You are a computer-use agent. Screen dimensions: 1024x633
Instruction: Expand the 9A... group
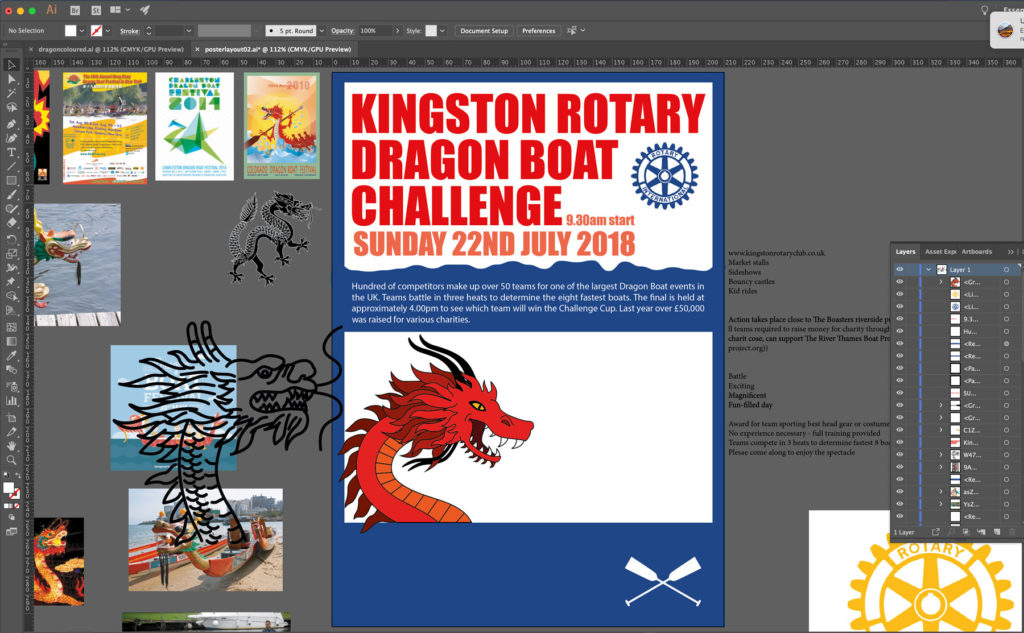(941, 466)
